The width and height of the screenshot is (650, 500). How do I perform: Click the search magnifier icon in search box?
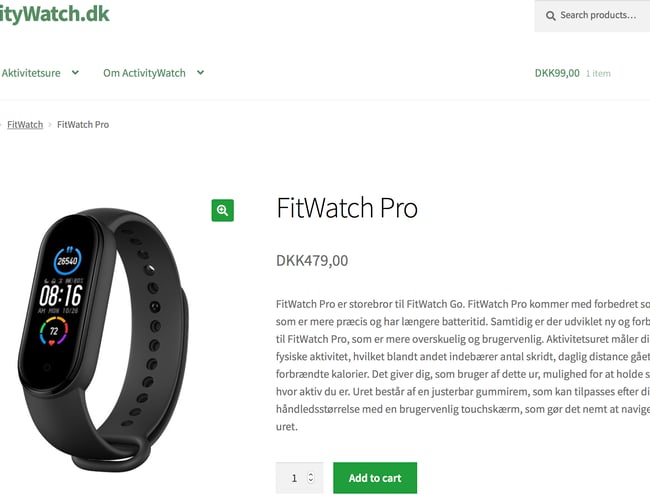551,16
